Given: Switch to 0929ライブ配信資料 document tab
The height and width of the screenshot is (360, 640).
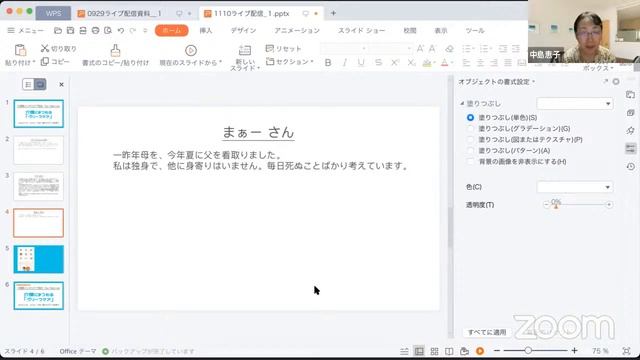Looking at the screenshot, I should [x=124, y=13].
